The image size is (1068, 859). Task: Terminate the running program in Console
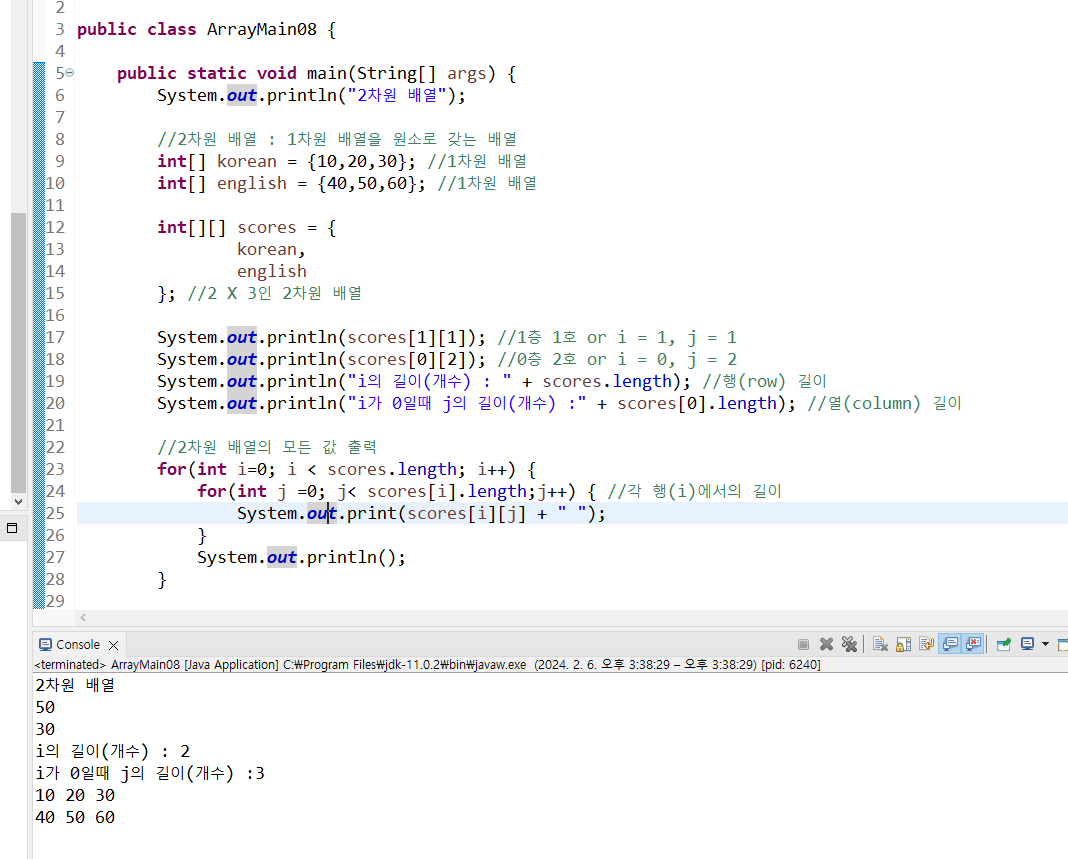803,644
